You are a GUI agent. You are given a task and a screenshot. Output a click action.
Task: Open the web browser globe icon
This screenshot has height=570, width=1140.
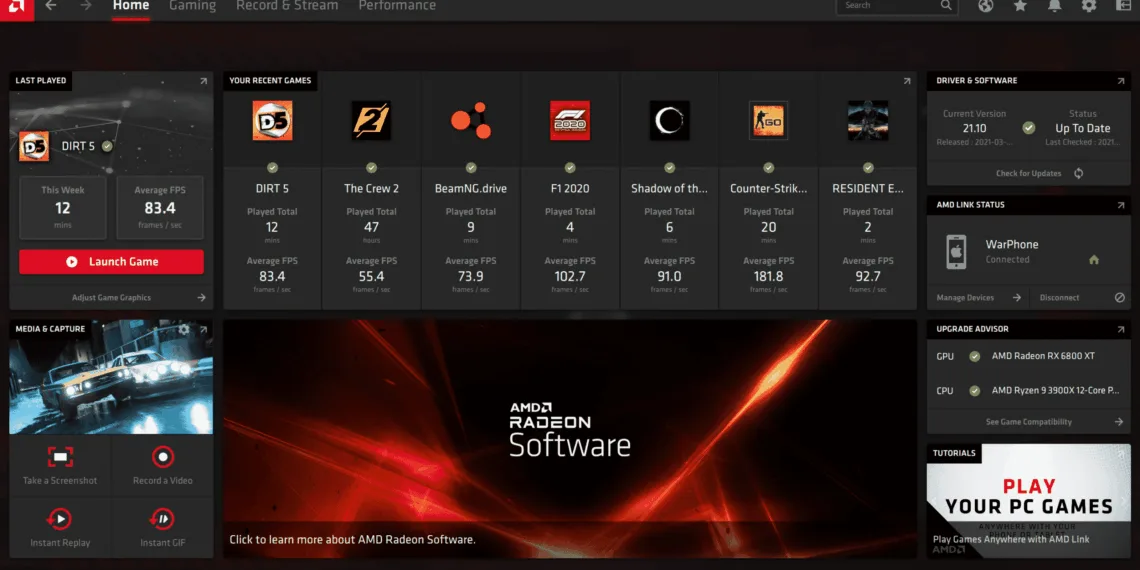(x=985, y=6)
